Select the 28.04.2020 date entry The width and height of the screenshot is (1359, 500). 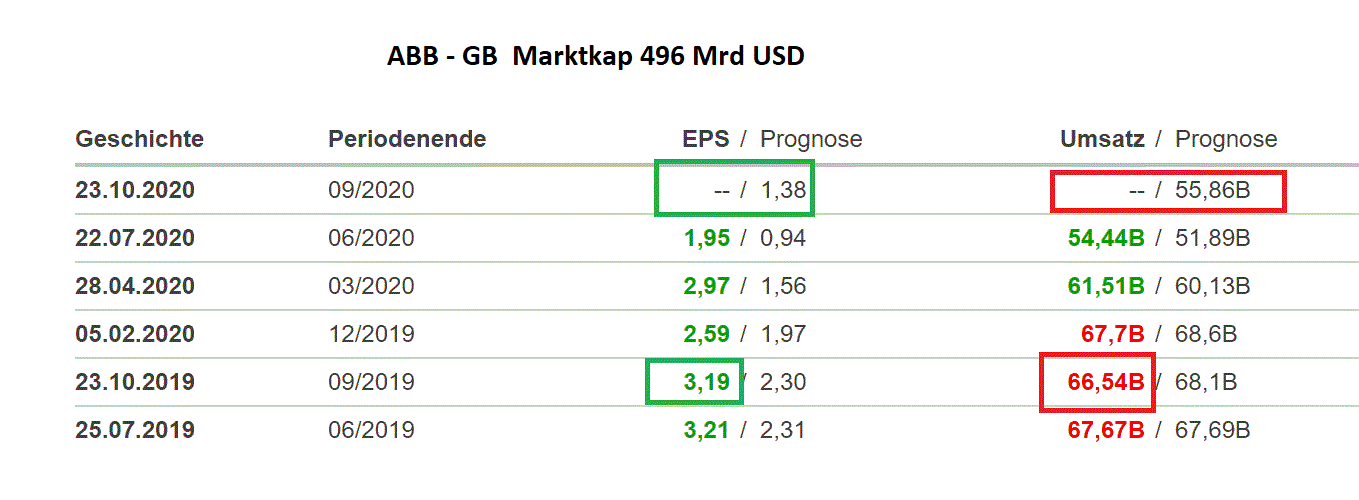(x=135, y=286)
